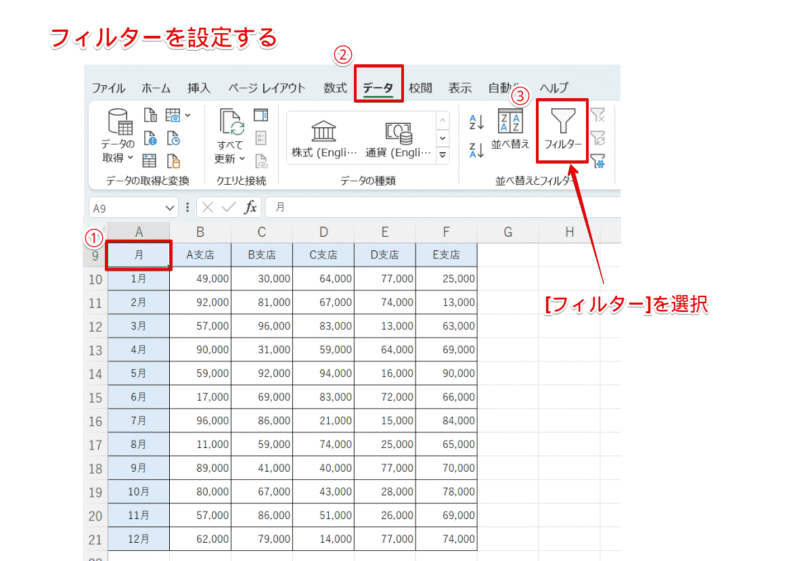The width and height of the screenshot is (812, 561).
Task: Select row header 15
Action: pyautogui.click(x=96, y=397)
